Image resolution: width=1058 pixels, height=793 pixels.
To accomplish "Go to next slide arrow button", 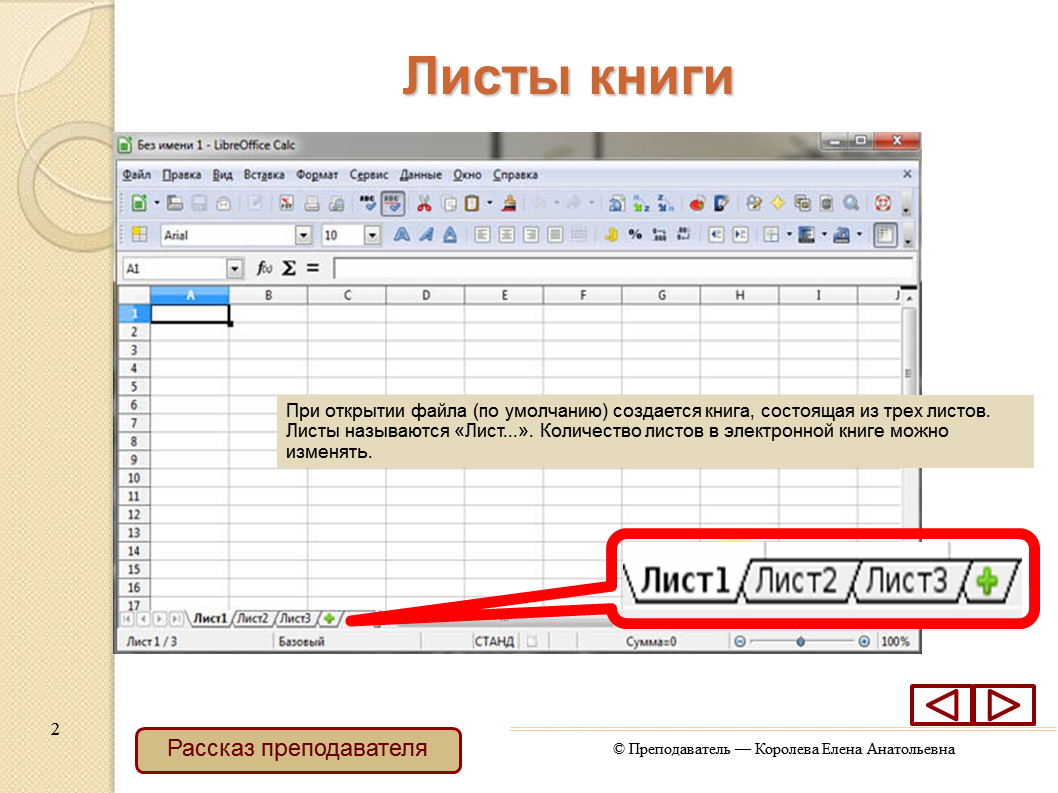I will coord(1004,705).
